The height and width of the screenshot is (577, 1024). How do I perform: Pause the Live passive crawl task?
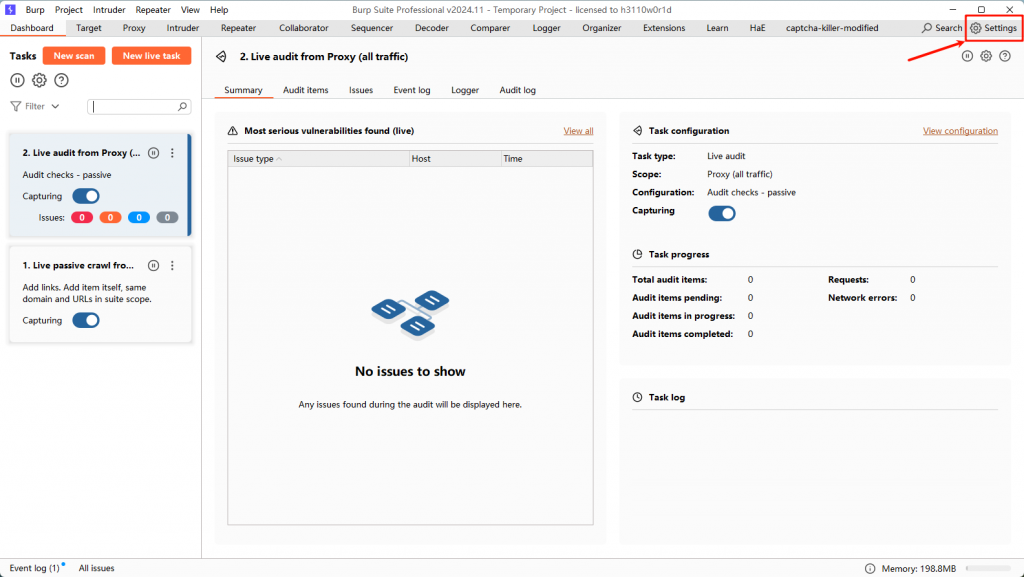coord(153,266)
